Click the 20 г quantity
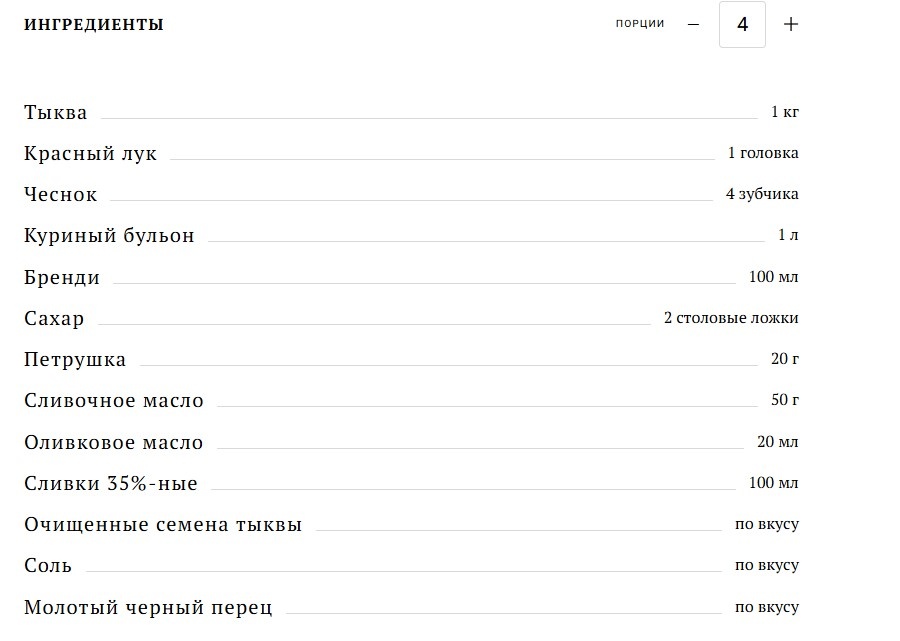This screenshot has height=641, width=900. click(785, 359)
